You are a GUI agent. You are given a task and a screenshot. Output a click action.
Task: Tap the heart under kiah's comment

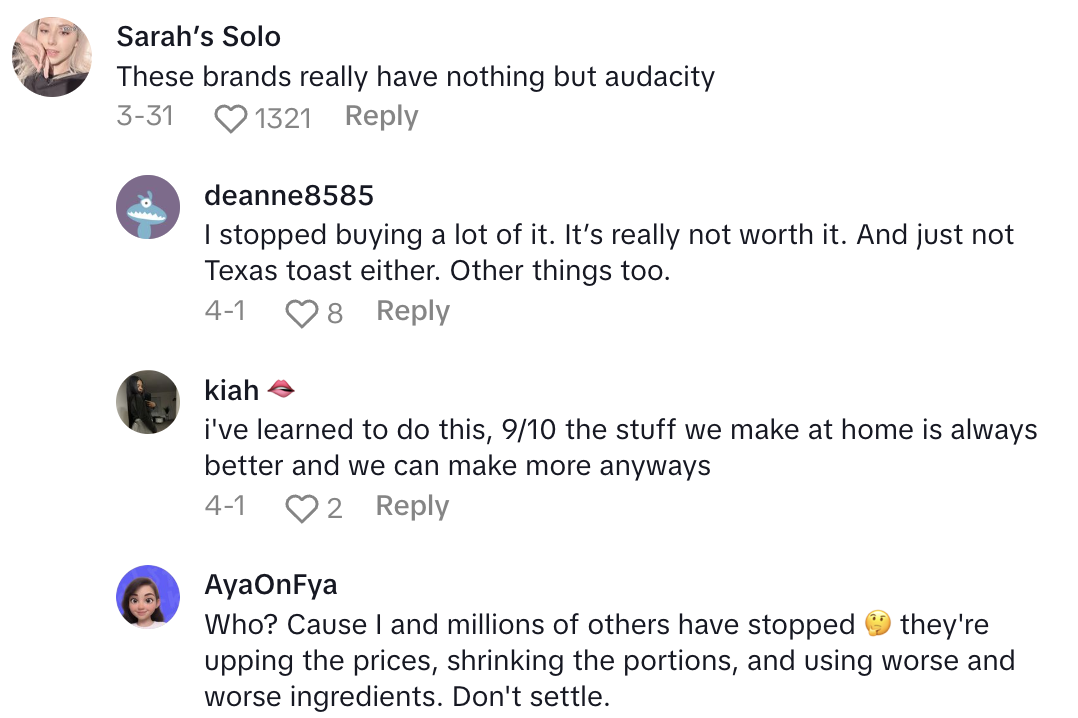(x=301, y=507)
